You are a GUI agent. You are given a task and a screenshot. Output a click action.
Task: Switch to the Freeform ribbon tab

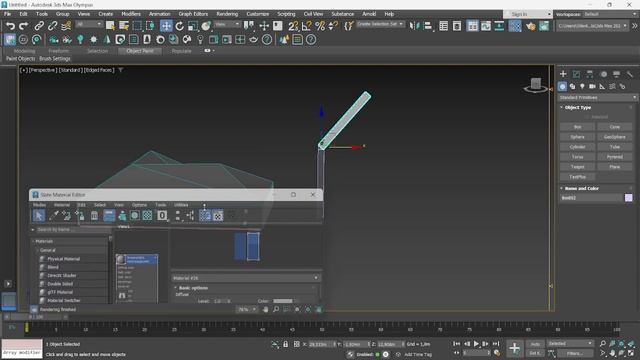[59, 51]
